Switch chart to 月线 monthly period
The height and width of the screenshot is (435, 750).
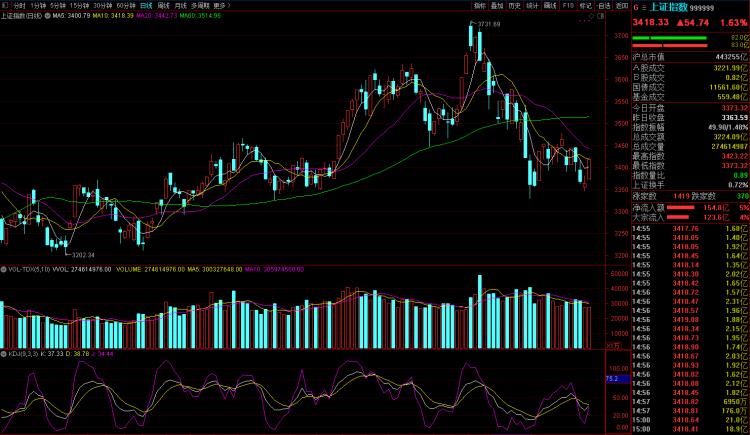[x=180, y=5]
